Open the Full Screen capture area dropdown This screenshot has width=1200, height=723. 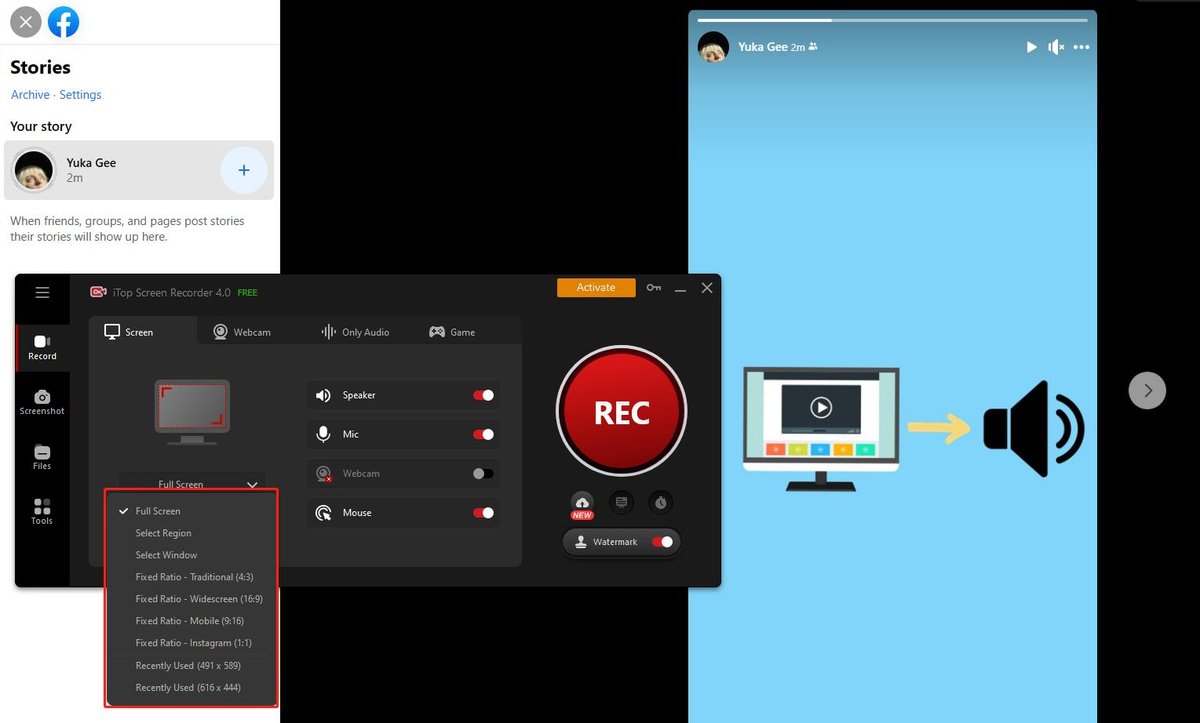(x=192, y=484)
